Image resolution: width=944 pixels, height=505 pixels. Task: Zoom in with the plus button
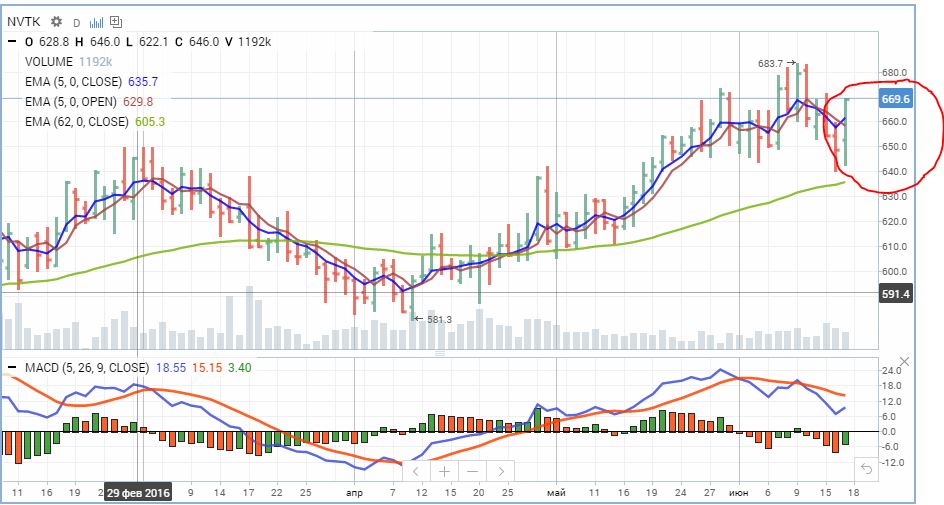[443, 470]
